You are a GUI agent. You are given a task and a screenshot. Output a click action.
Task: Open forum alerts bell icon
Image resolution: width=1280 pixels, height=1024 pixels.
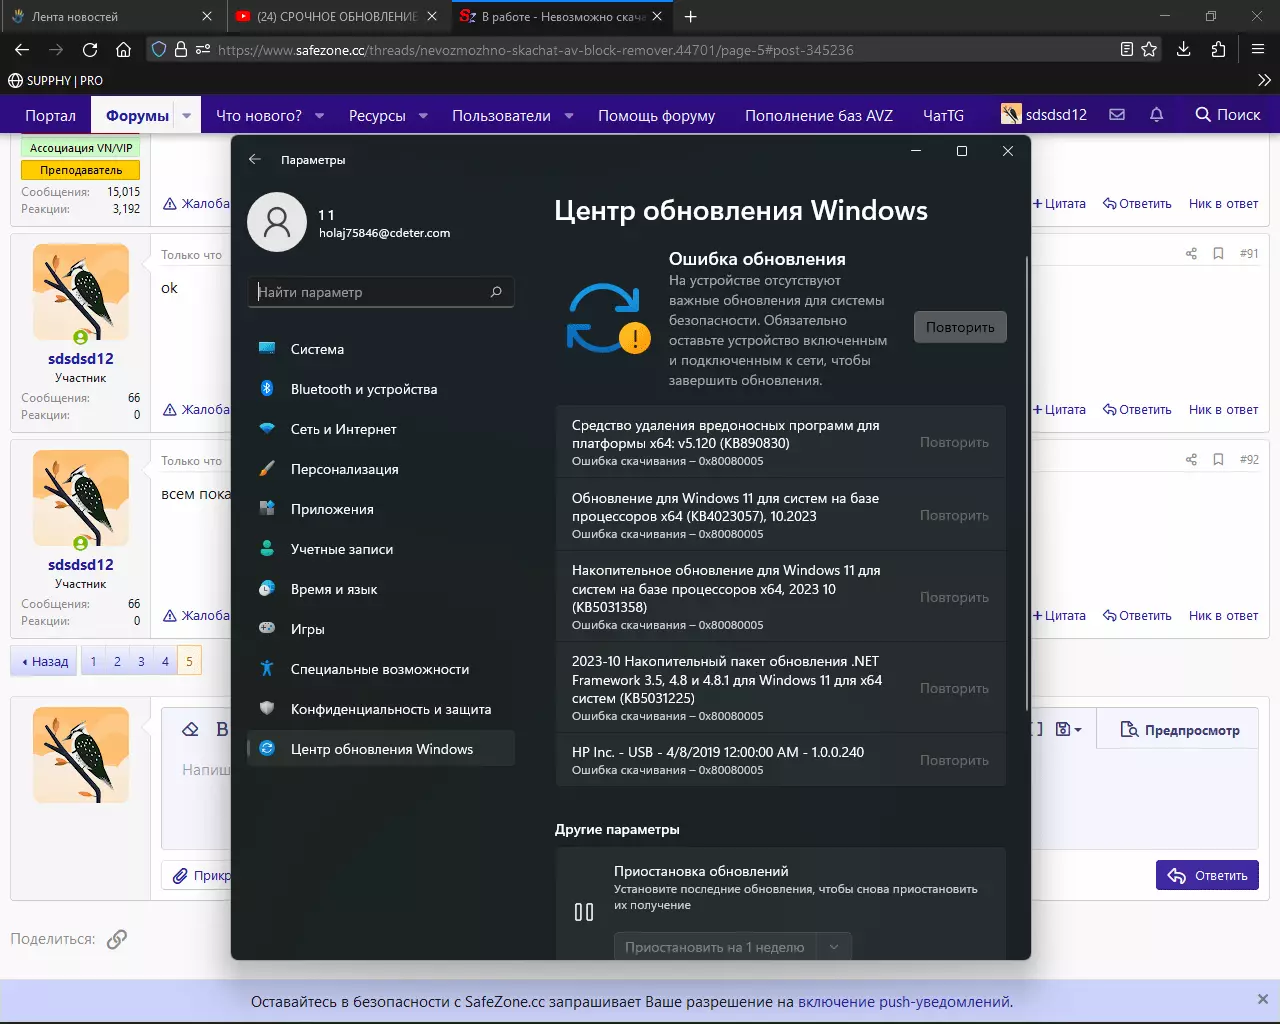point(1156,115)
